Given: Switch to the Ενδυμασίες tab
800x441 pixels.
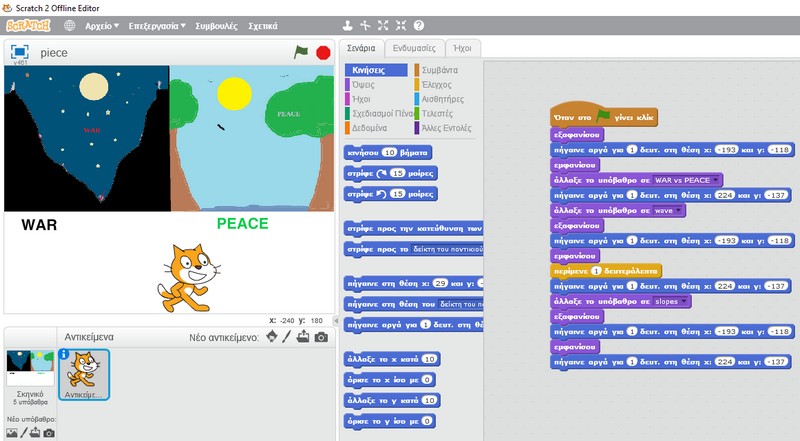Looking at the screenshot, I should 412,48.
